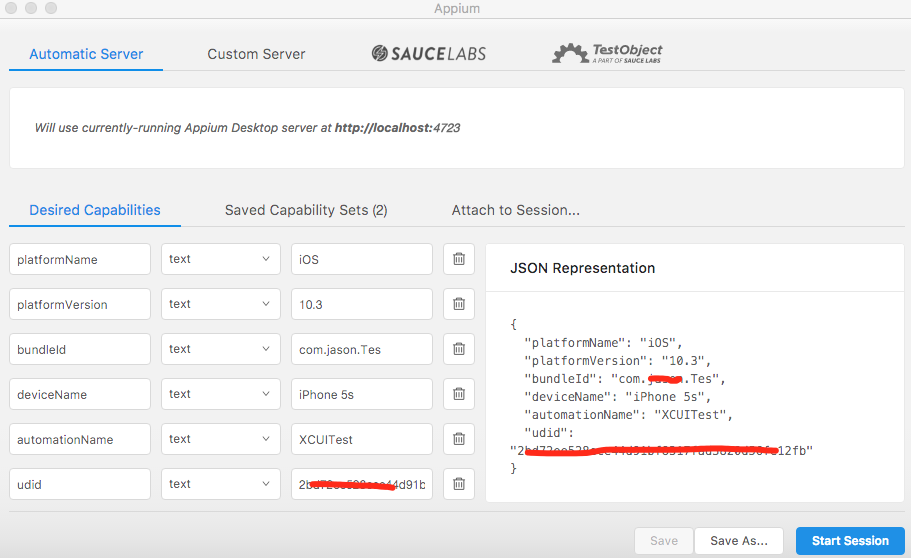911x558 pixels.
Task: Edit the platformName name field
Action: [x=80, y=259]
